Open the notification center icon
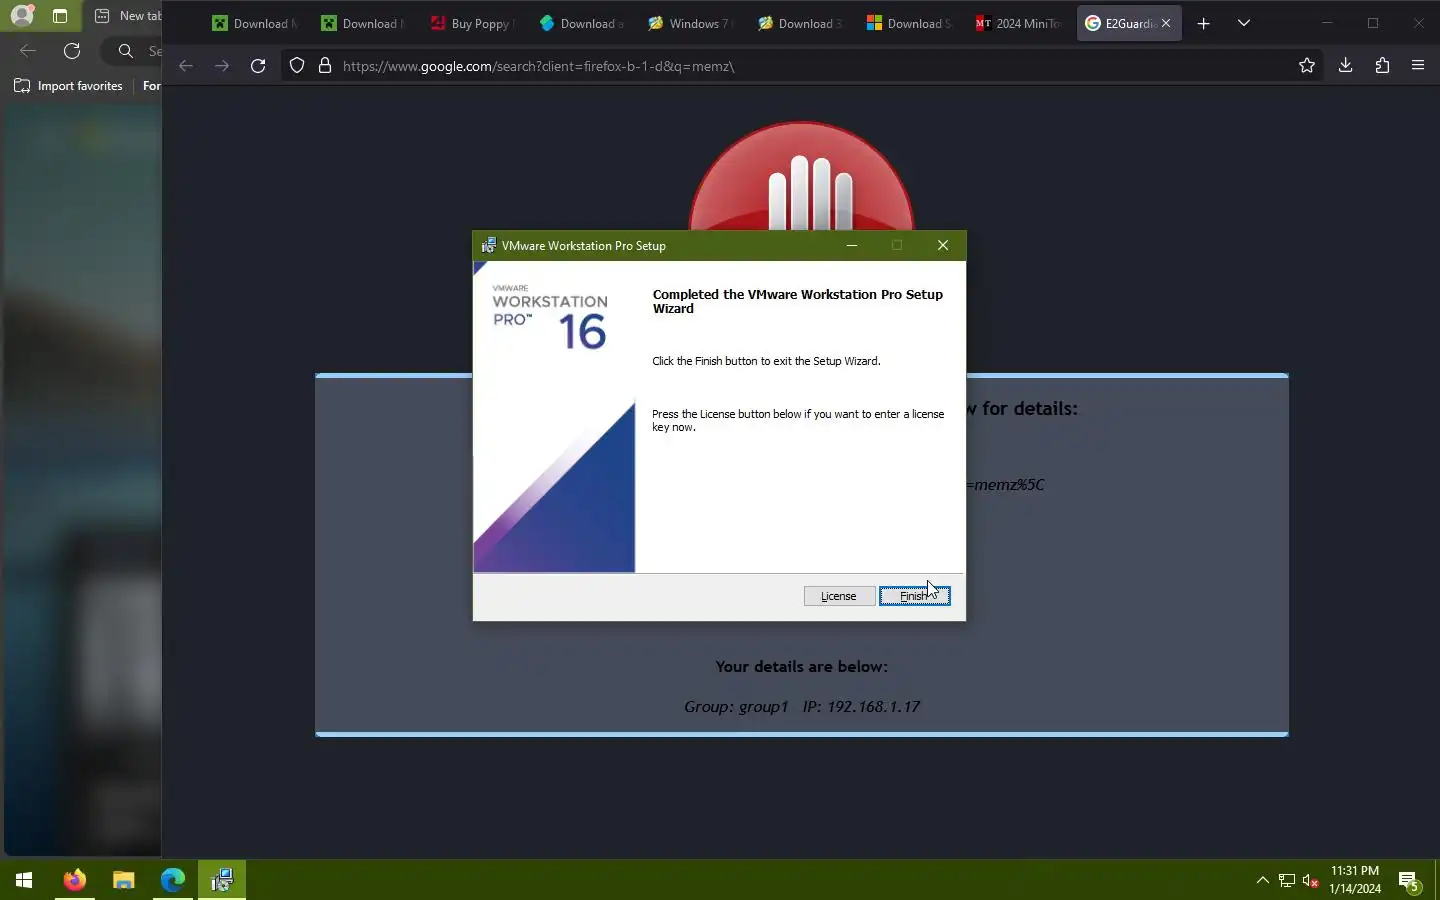Image resolution: width=1440 pixels, height=900 pixels. pos(1410,881)
